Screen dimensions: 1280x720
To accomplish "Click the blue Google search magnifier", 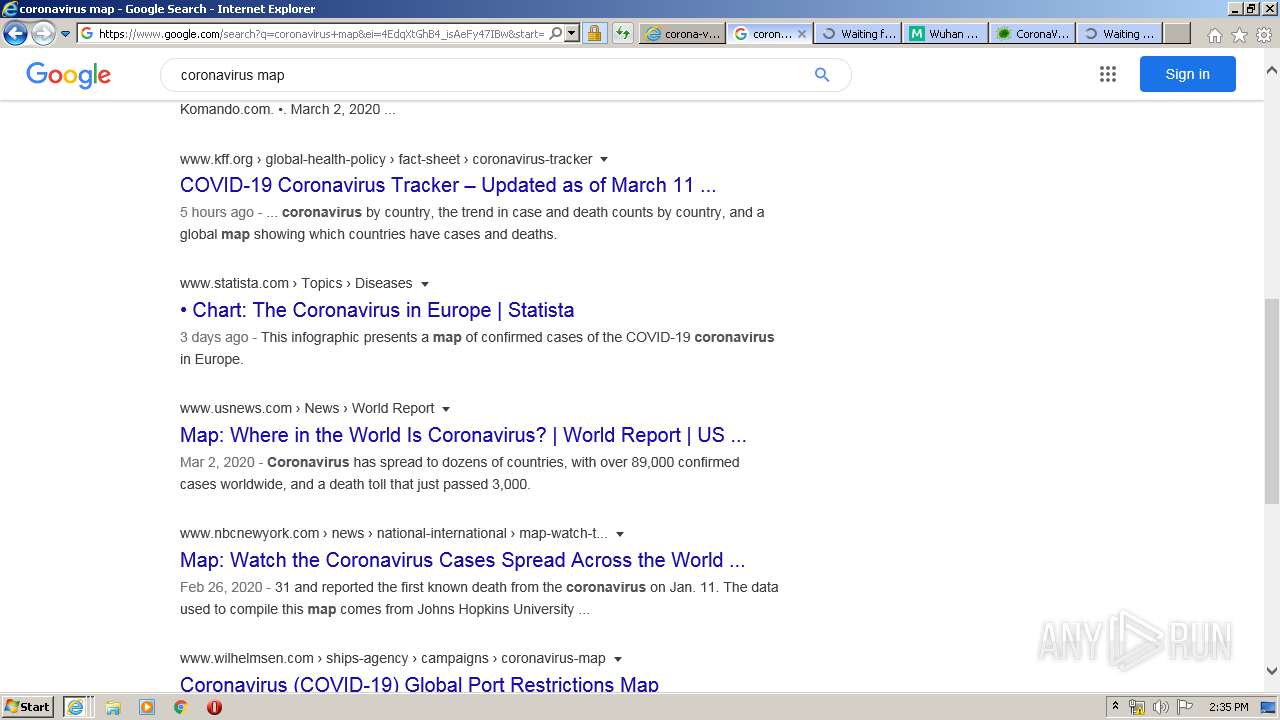I will pos(822,75).
